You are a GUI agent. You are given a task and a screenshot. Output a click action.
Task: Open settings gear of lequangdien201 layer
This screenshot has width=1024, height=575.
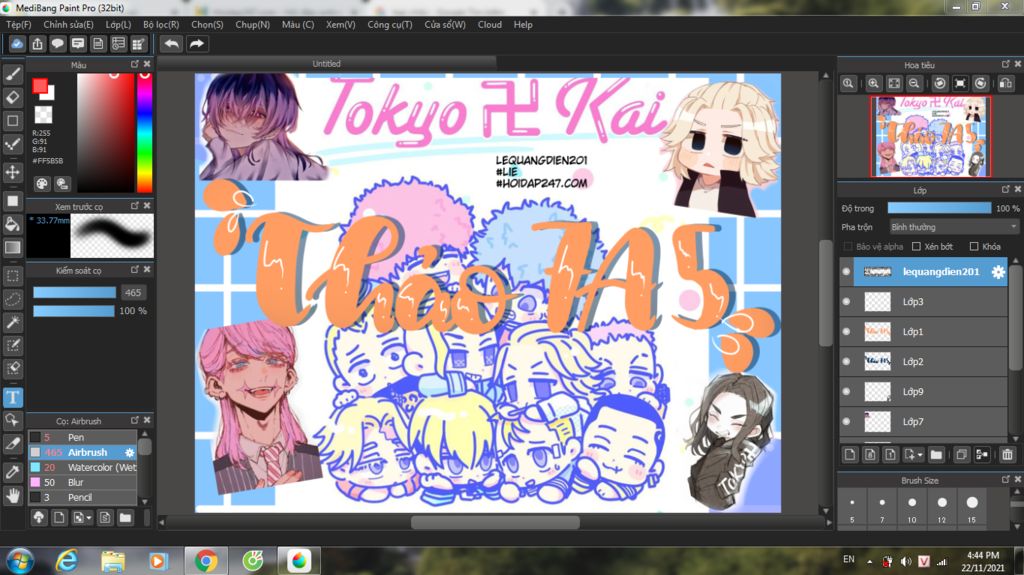(998, 272)
